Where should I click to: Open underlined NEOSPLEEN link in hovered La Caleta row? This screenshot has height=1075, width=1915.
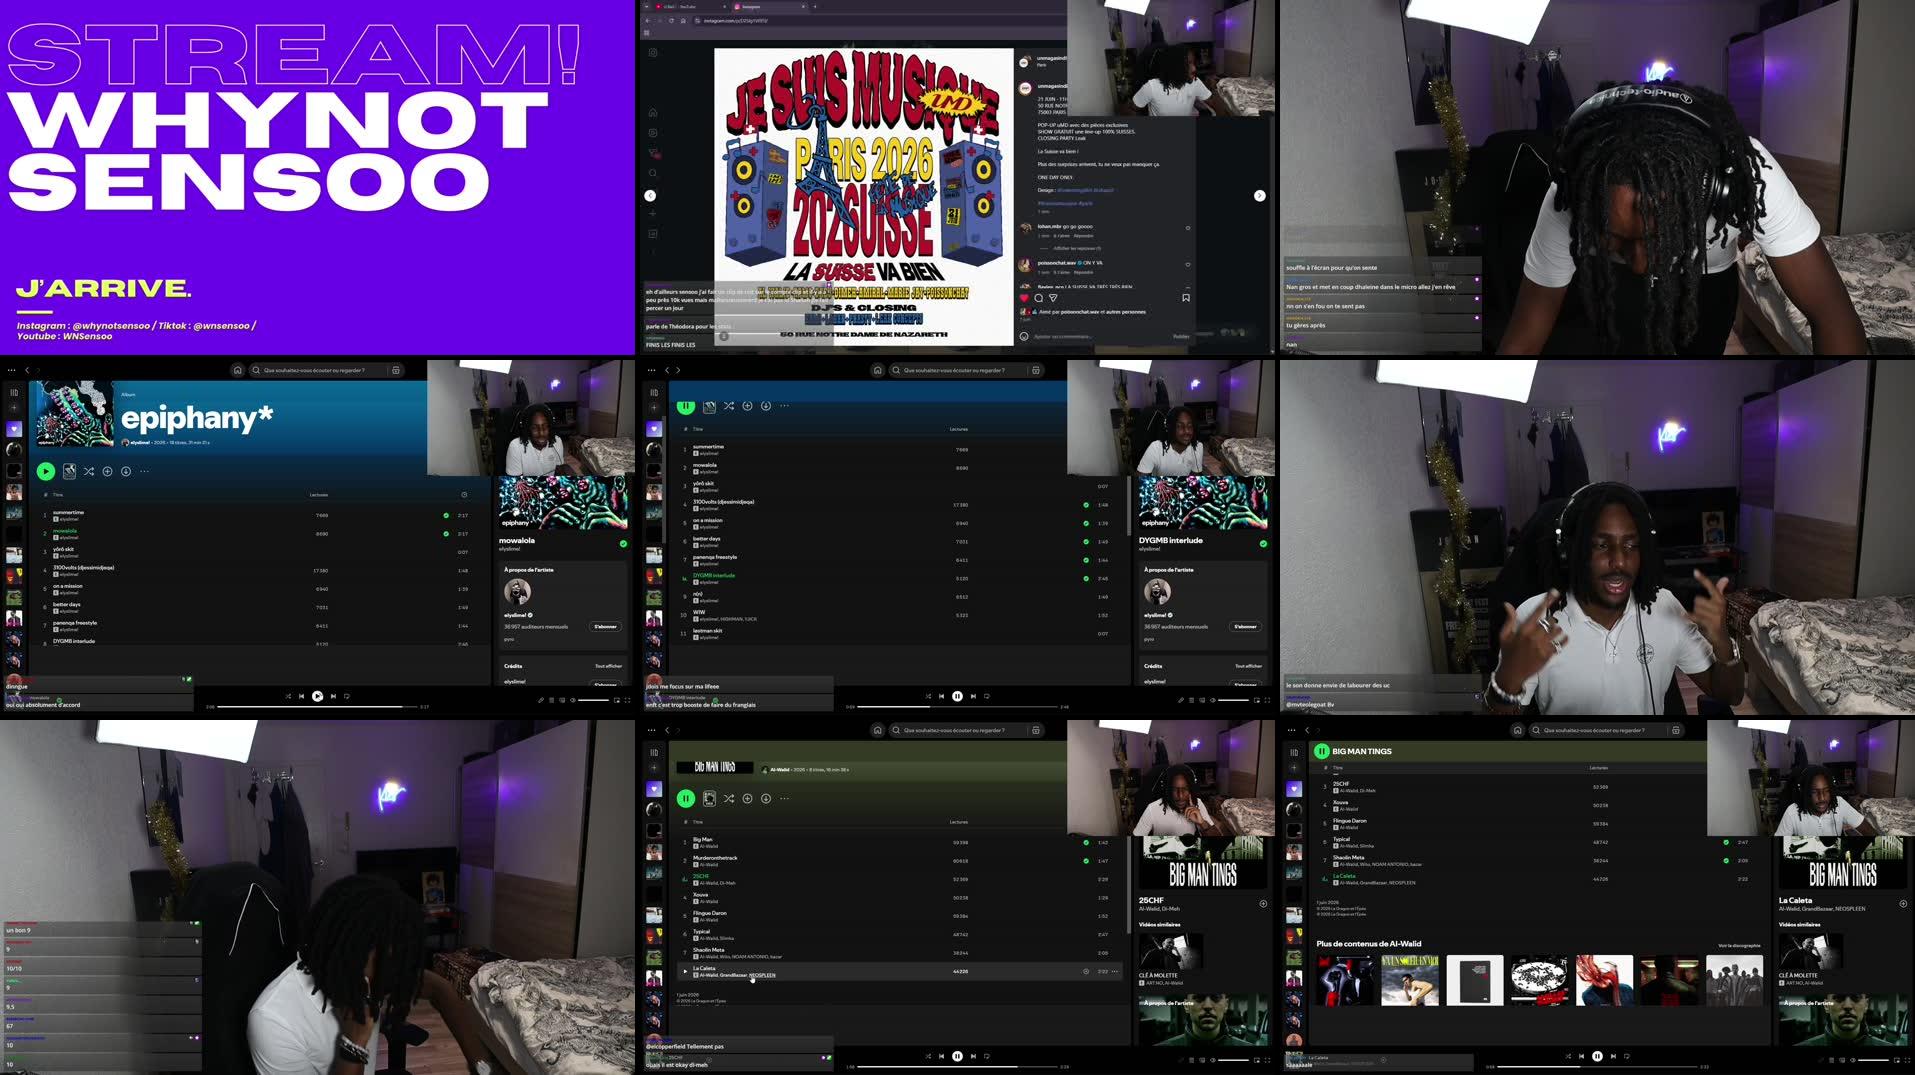click(x=762, y=975)
